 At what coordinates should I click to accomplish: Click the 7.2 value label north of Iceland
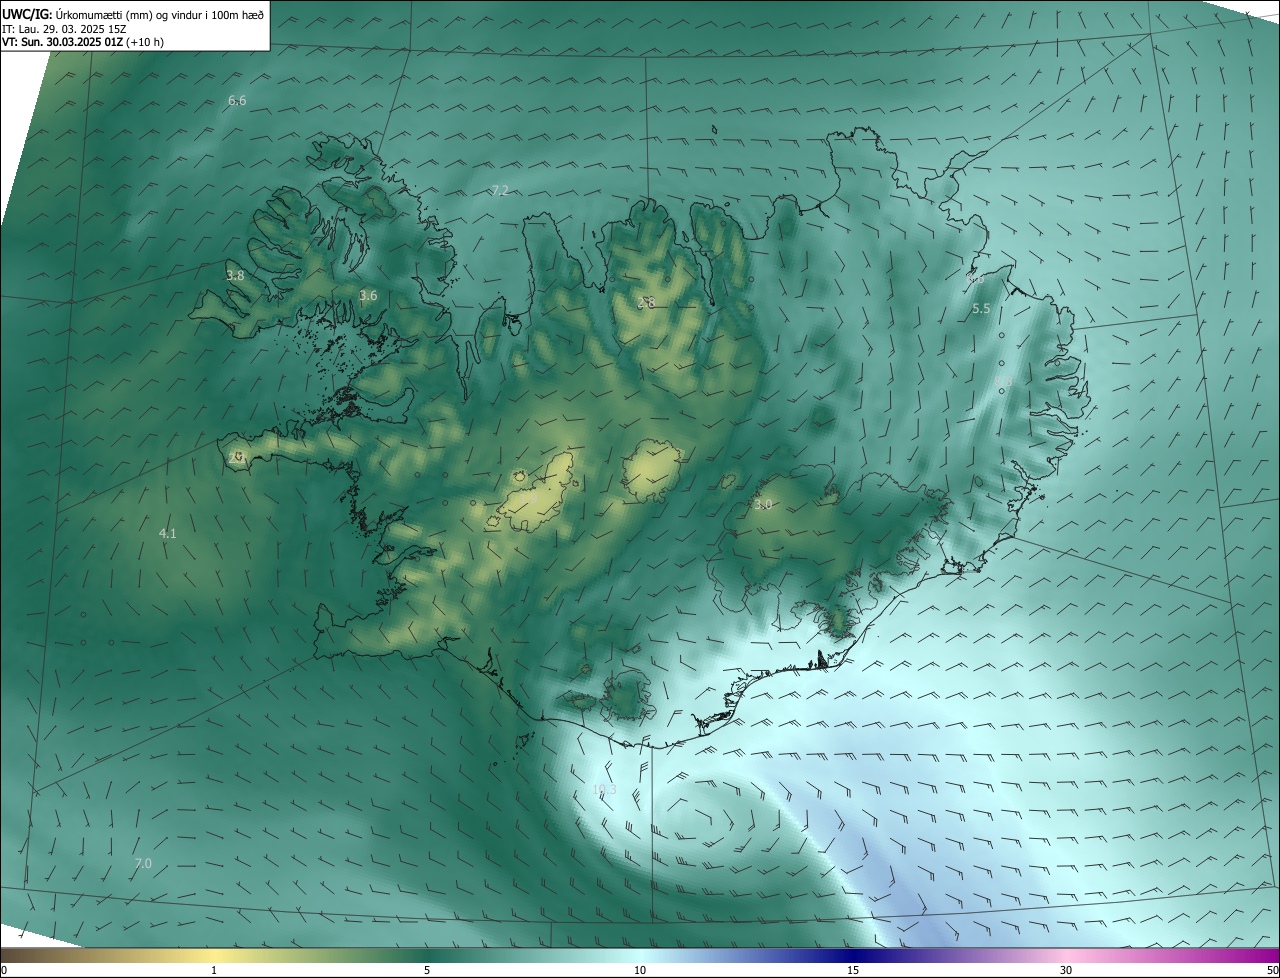tap(500, 190)
